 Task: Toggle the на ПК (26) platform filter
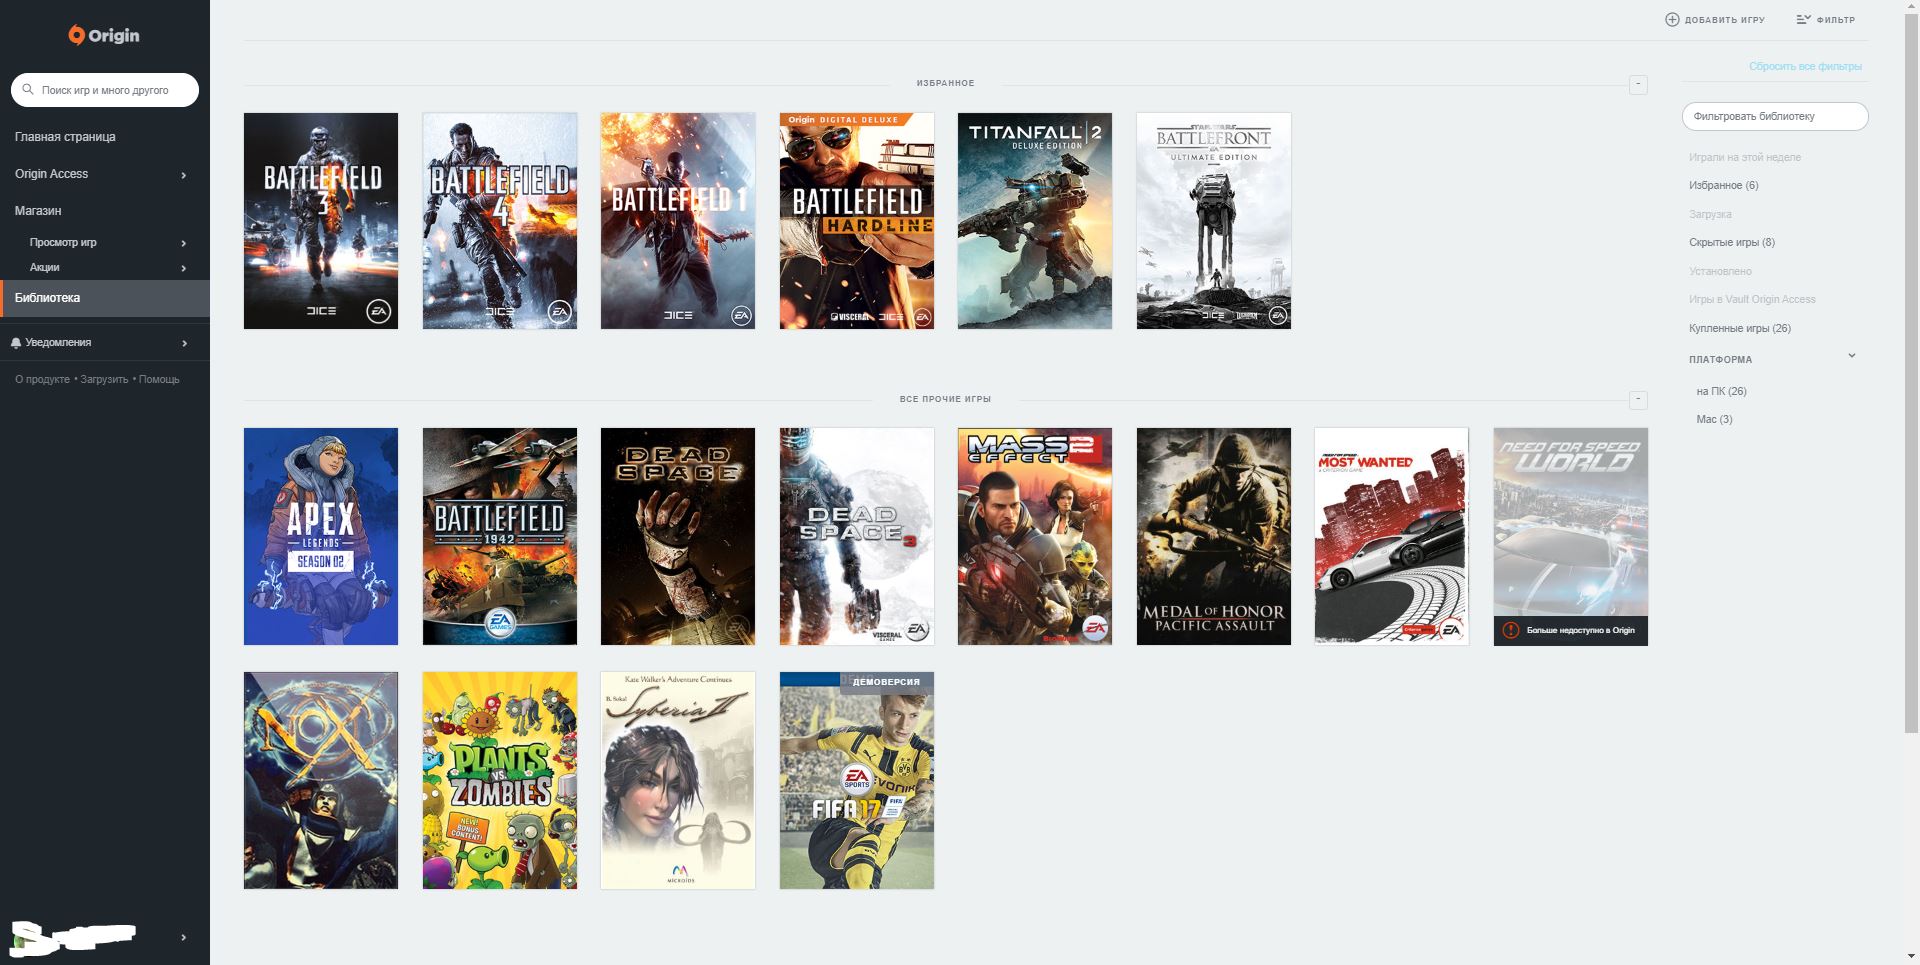pyautogui.click(x=1721, y=392)
